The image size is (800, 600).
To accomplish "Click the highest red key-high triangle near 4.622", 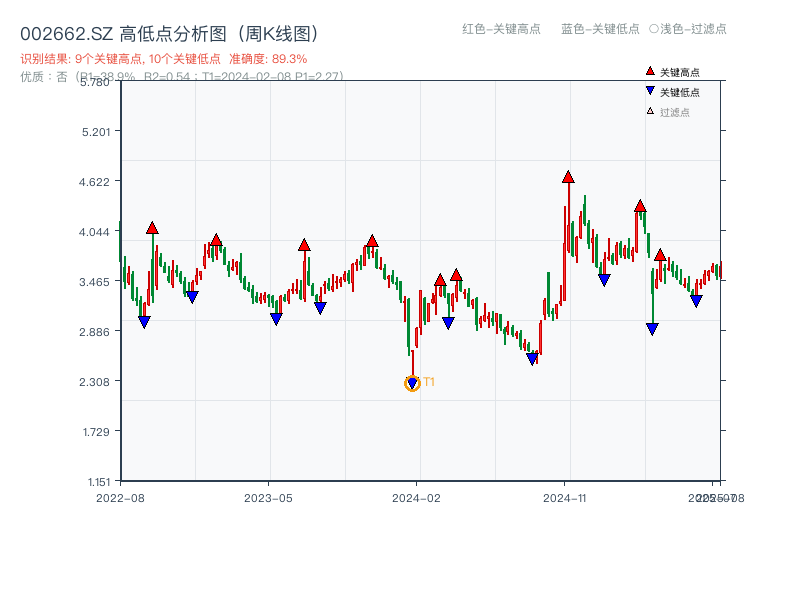I will point(568,177).
